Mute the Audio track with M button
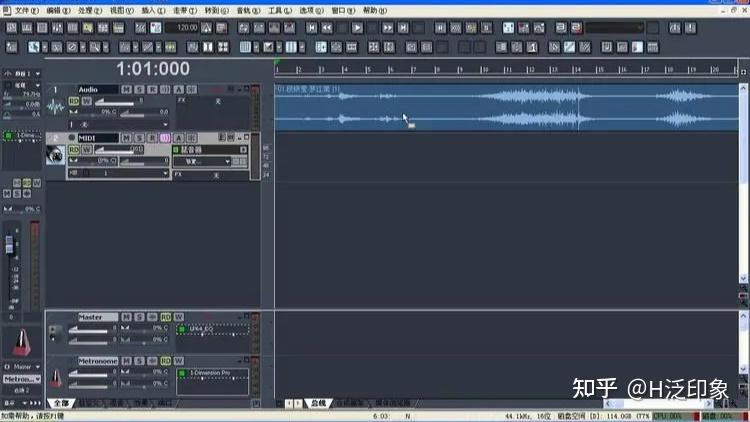 point(126,89)
